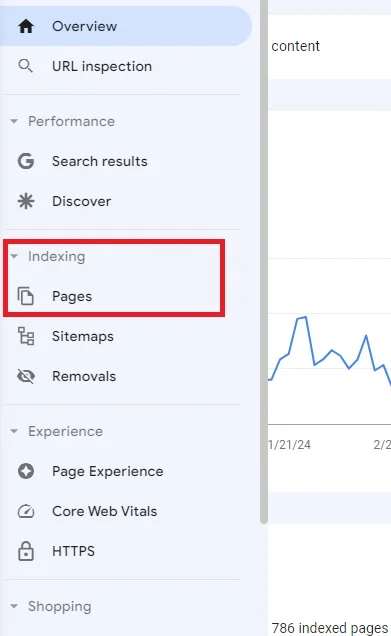391x636 pixels.
Task: Collapse the Shopping section arrow
Action: [x=14, y=606]
